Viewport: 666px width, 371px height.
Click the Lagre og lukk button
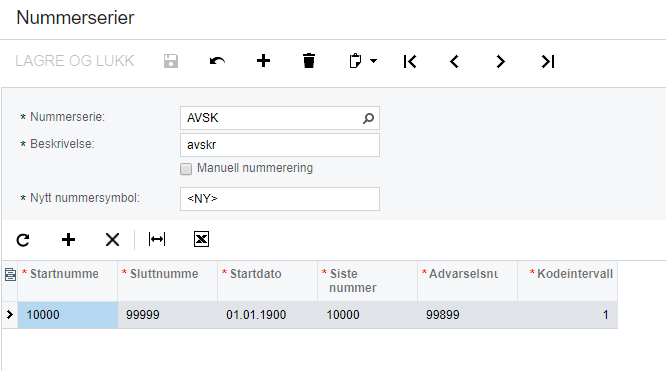pyautogui.click(x=75, y=61)
